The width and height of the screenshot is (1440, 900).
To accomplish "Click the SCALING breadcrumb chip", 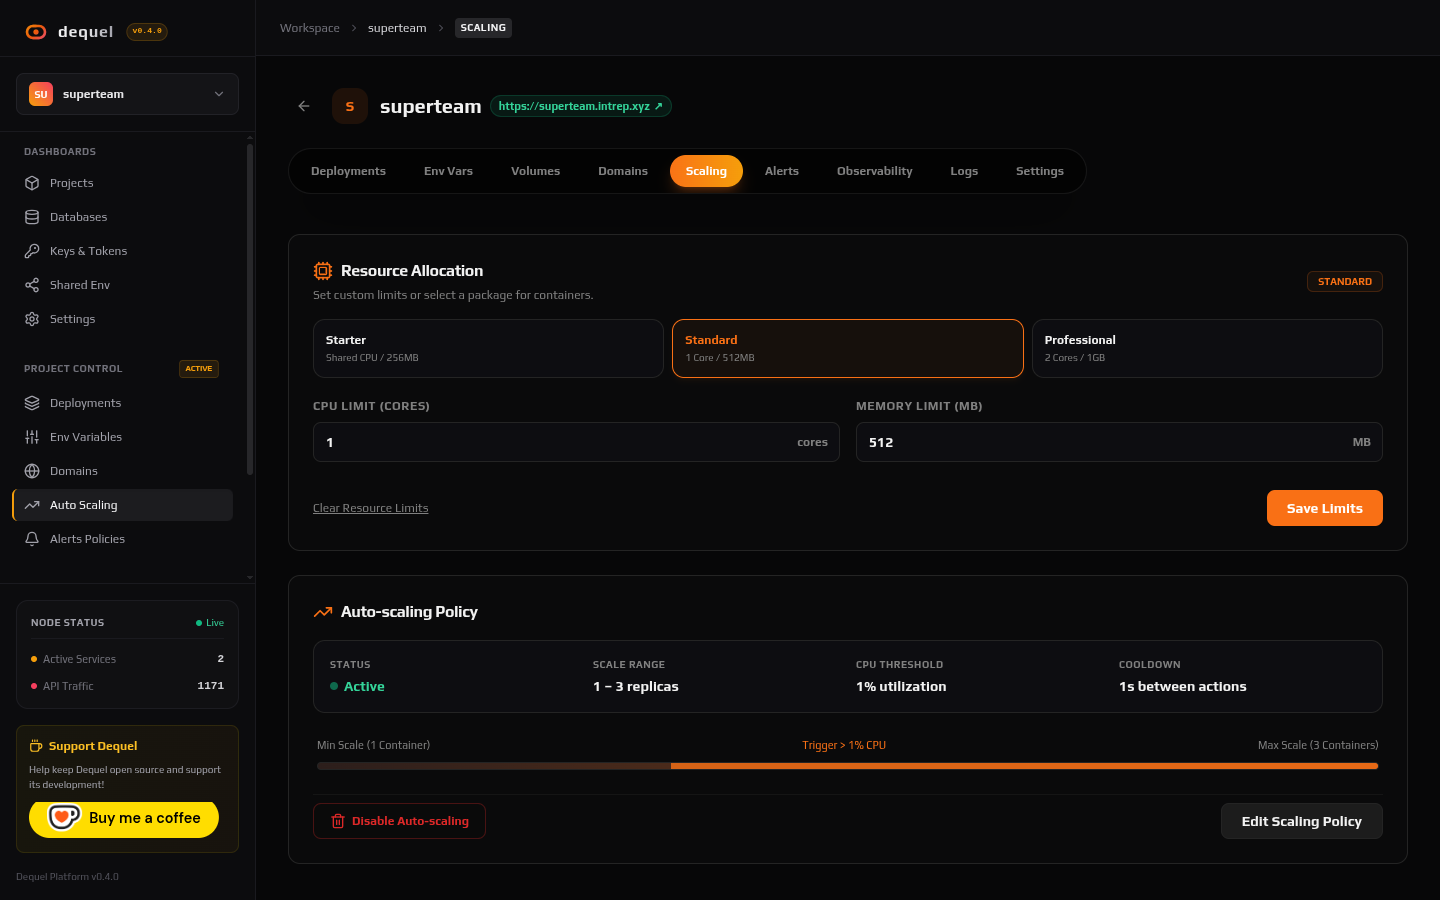I will (x=483, y=28).
